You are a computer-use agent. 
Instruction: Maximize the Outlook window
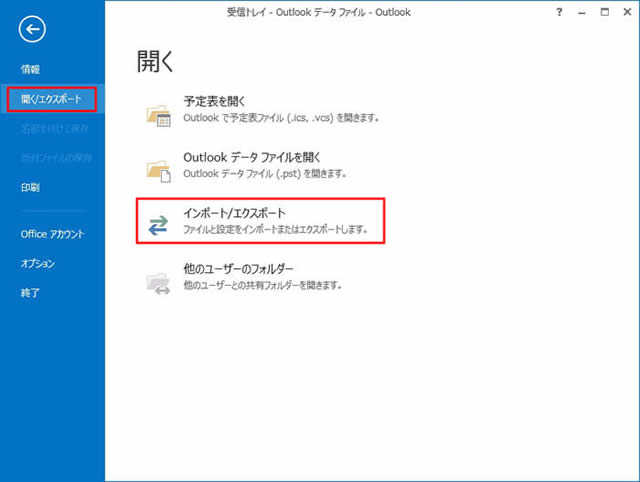pos(604,12)
